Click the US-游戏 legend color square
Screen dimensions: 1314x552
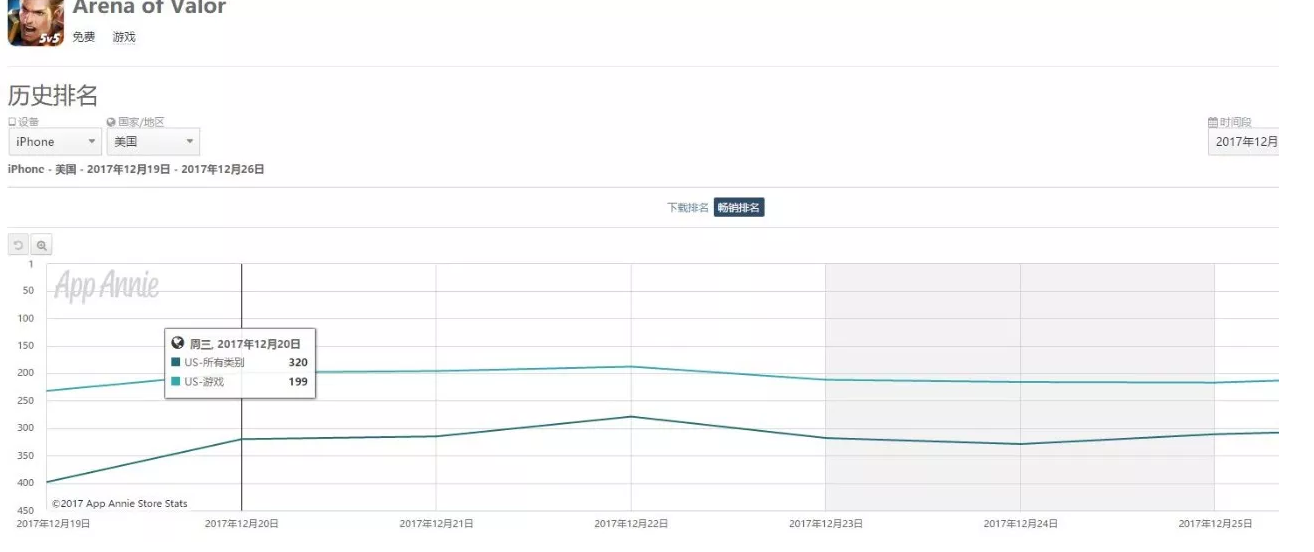click(x=176, y=381)
